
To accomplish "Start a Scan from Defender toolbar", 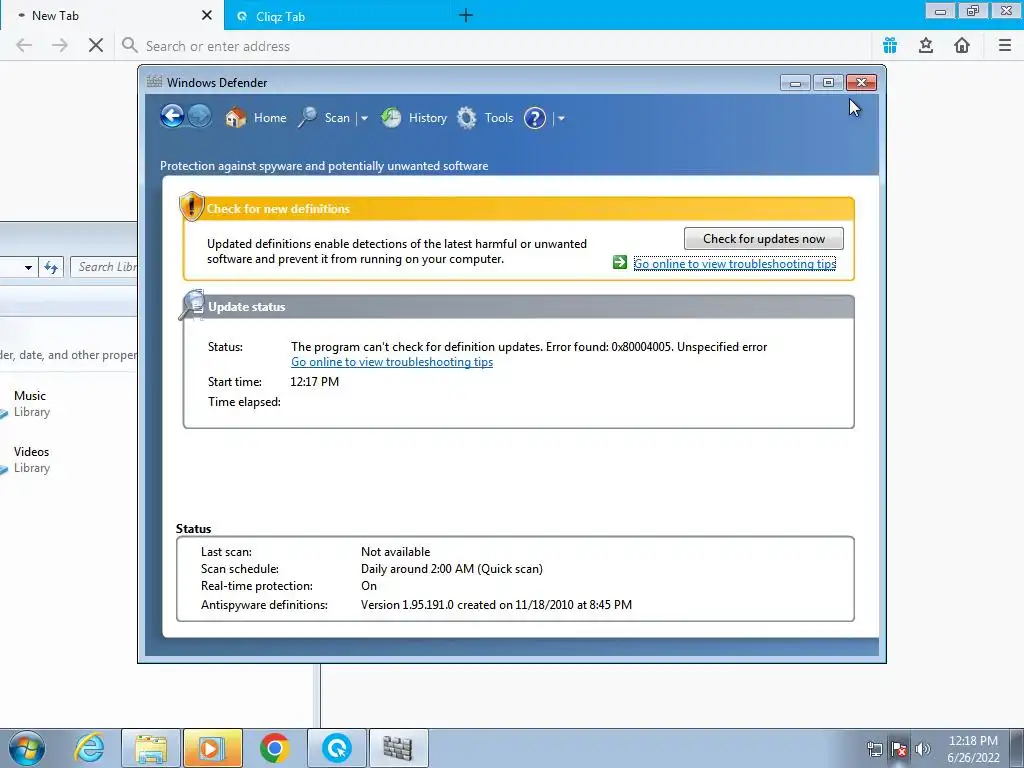I will coord(324,118).
